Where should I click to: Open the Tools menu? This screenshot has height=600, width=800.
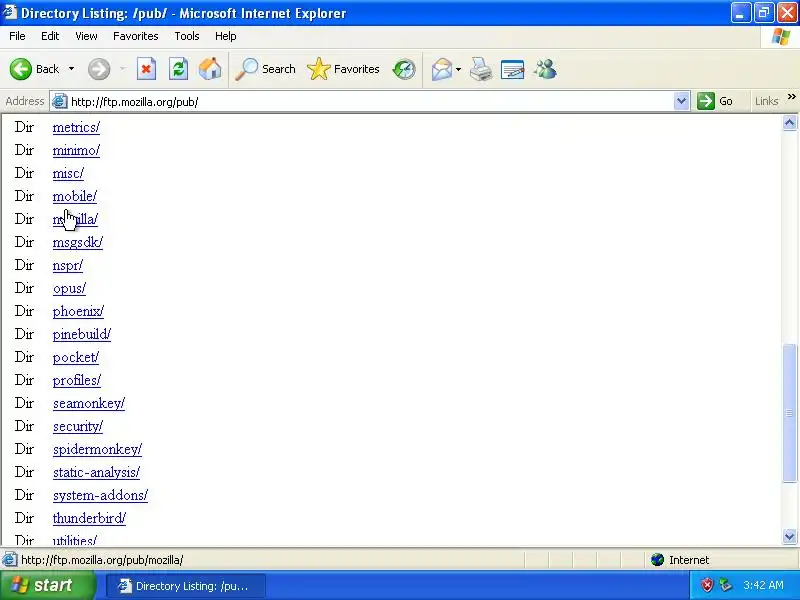tap(187, 36)
